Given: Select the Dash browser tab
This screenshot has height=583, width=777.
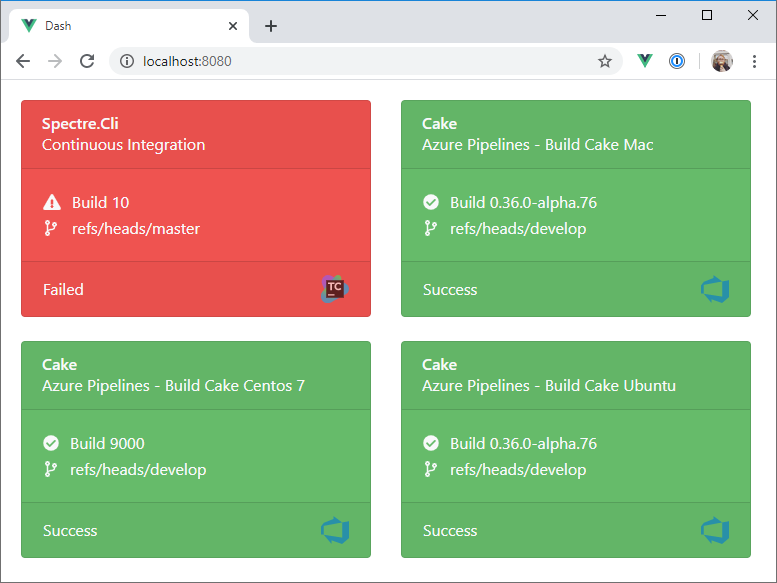Looking at the screenshot, I should pos(129,26).
